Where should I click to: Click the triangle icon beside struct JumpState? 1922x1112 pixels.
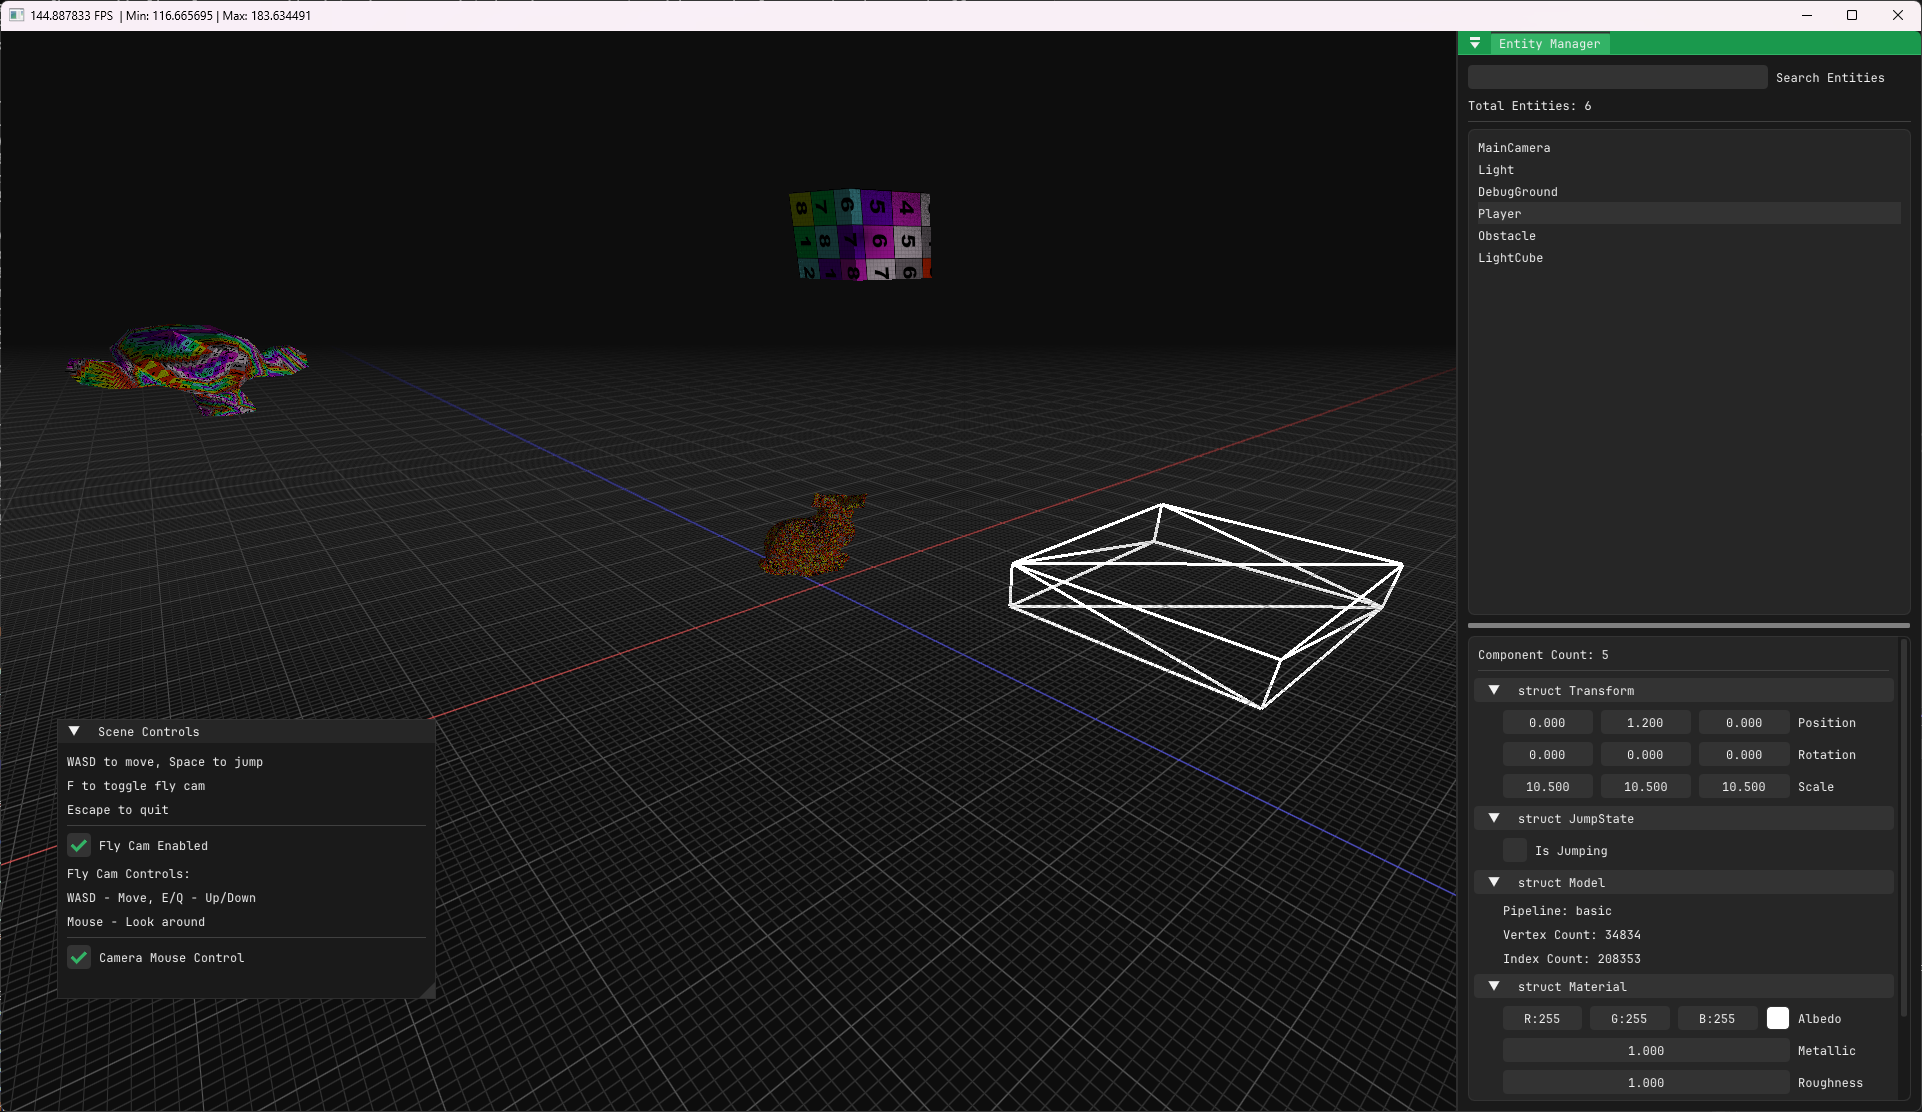click(1494, 818)
